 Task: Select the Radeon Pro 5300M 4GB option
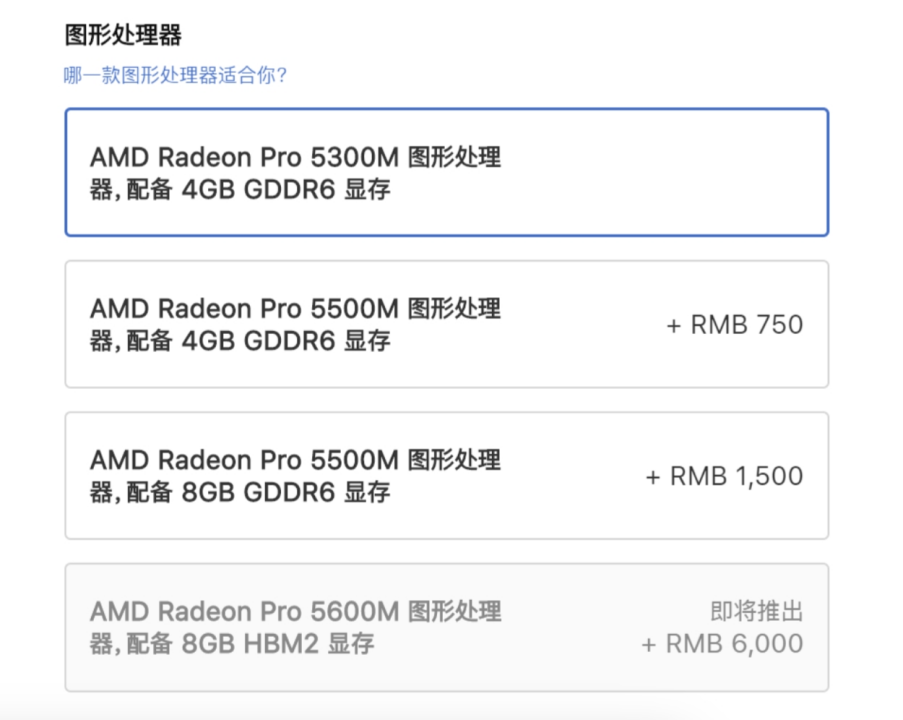tap(446, 172)
